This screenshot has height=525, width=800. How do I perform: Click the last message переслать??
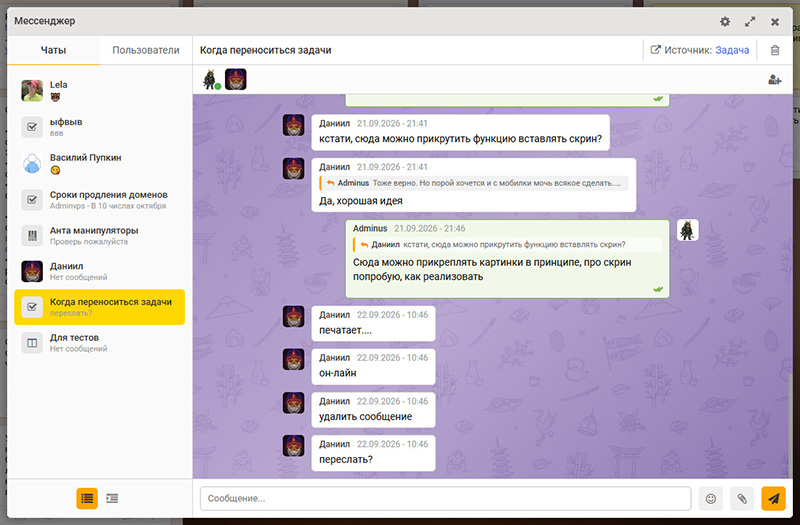click(x=373, y=453)
